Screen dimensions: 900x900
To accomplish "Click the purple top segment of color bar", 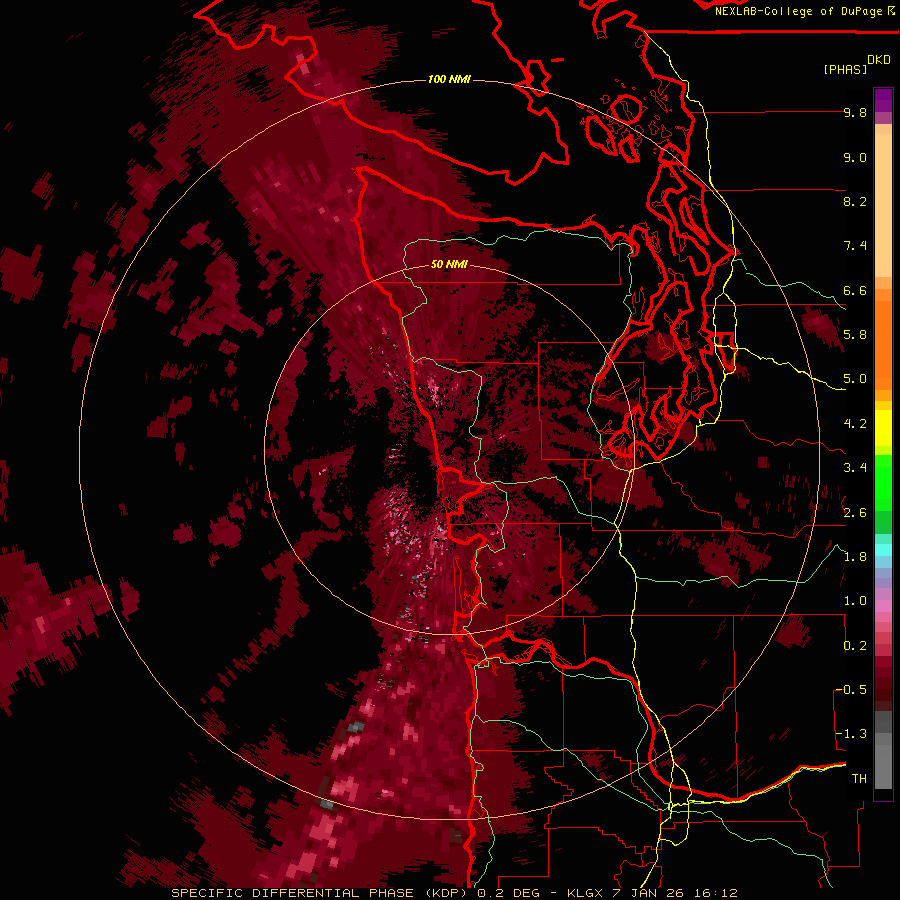I will coord(883,100).
